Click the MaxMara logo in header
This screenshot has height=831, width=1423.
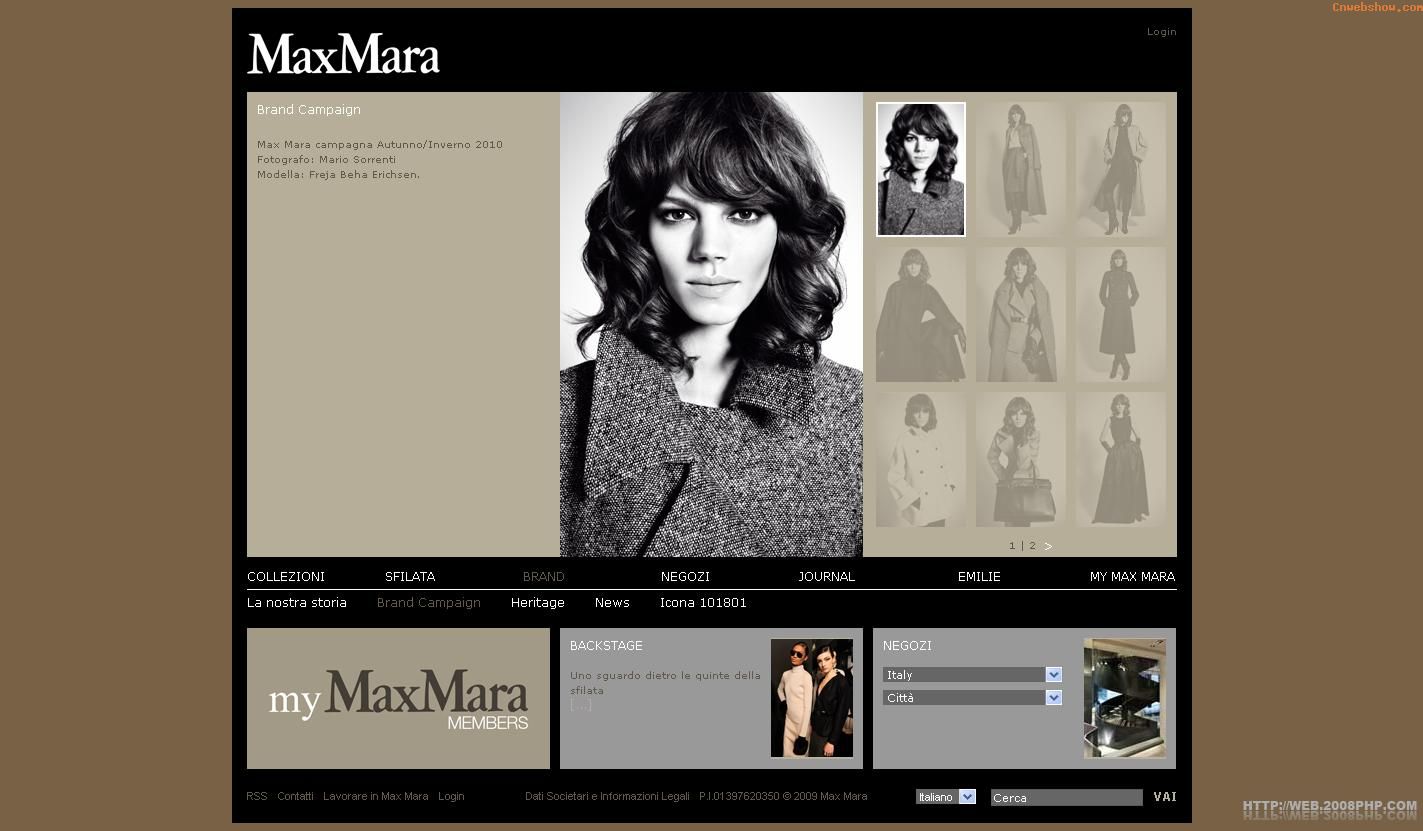(343, 54)
